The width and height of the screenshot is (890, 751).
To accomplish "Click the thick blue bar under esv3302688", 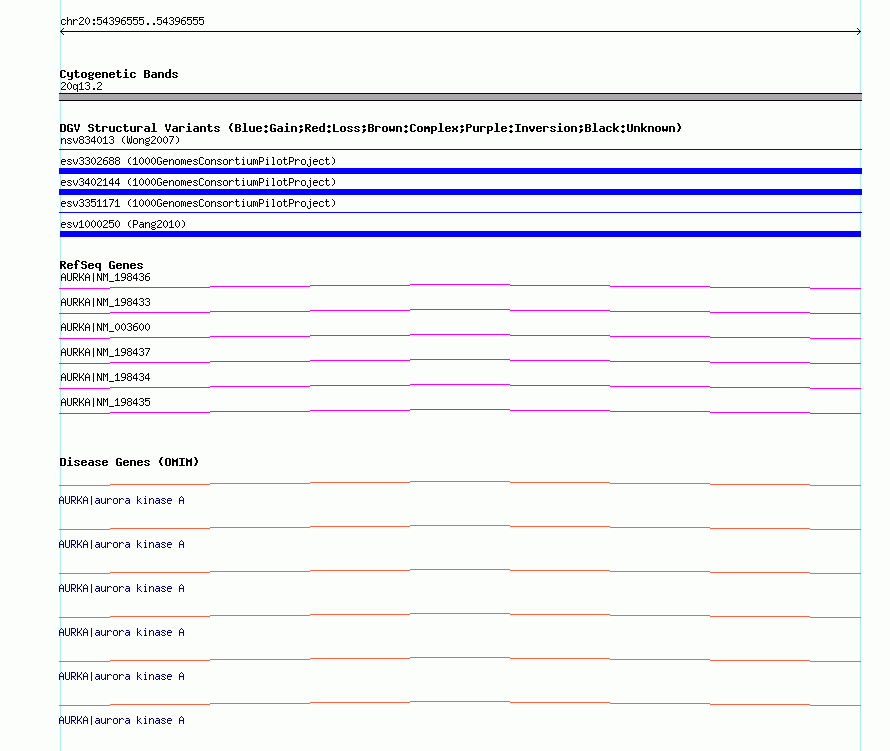I will pyautogui.click(x=460, y=171).
